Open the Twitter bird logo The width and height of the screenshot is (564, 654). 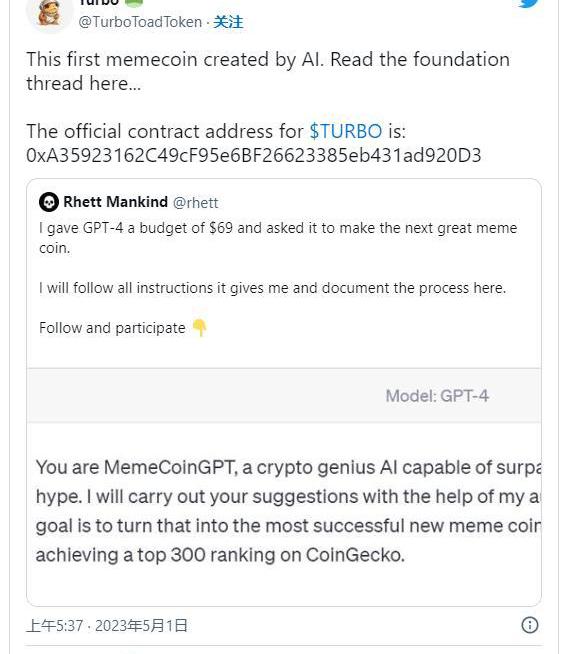tap(530, 3)
